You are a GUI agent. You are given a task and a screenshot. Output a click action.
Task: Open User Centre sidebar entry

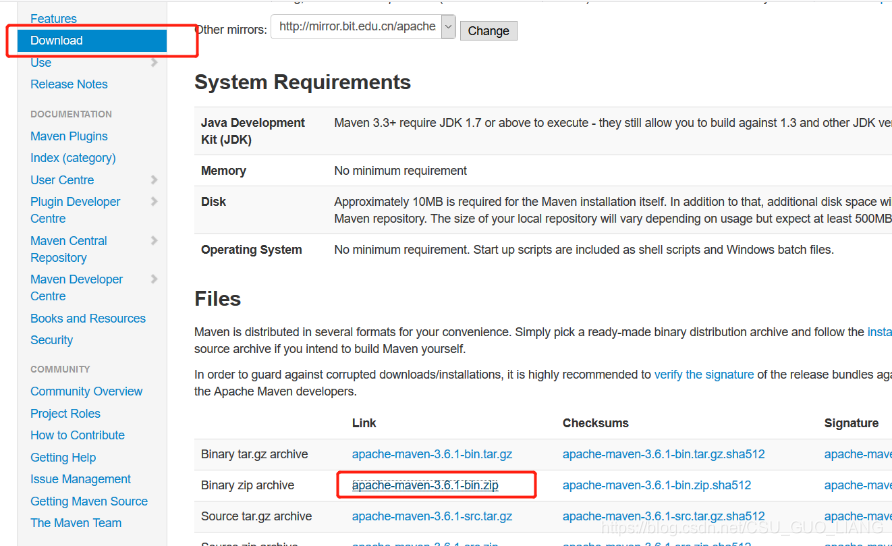click(x=62, y=180)
